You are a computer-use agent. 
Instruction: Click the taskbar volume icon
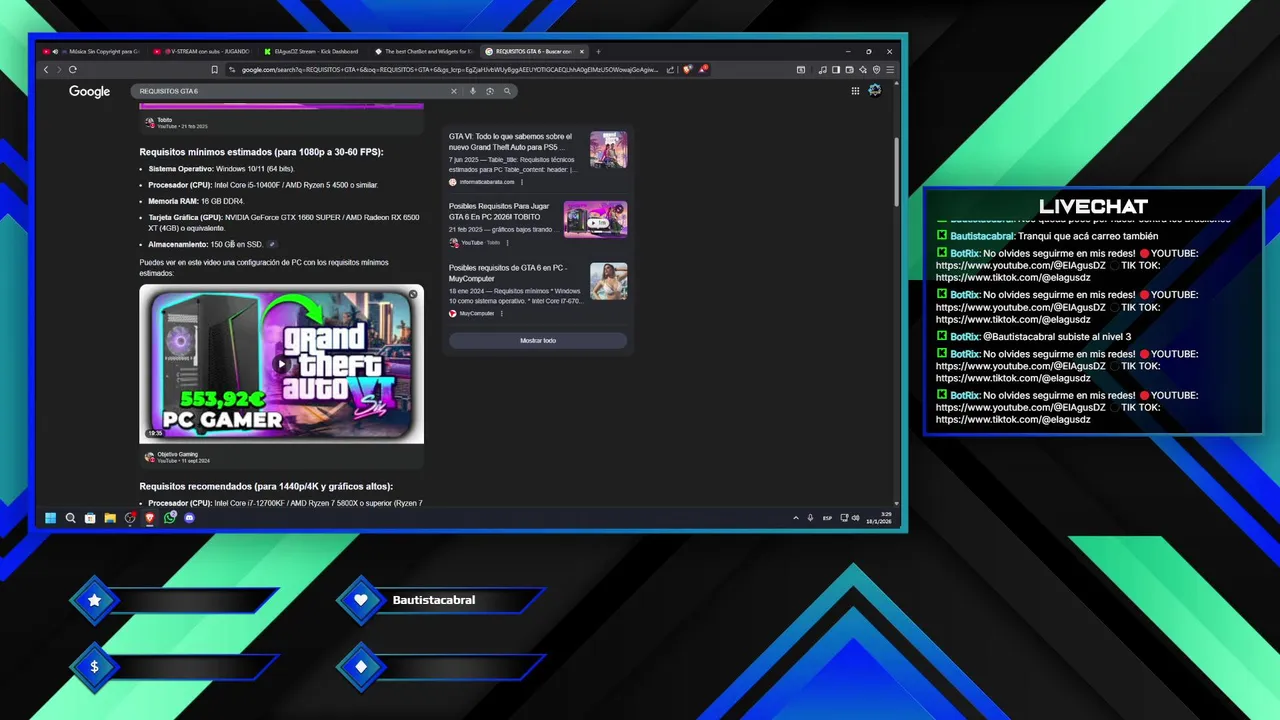(856, 518)
